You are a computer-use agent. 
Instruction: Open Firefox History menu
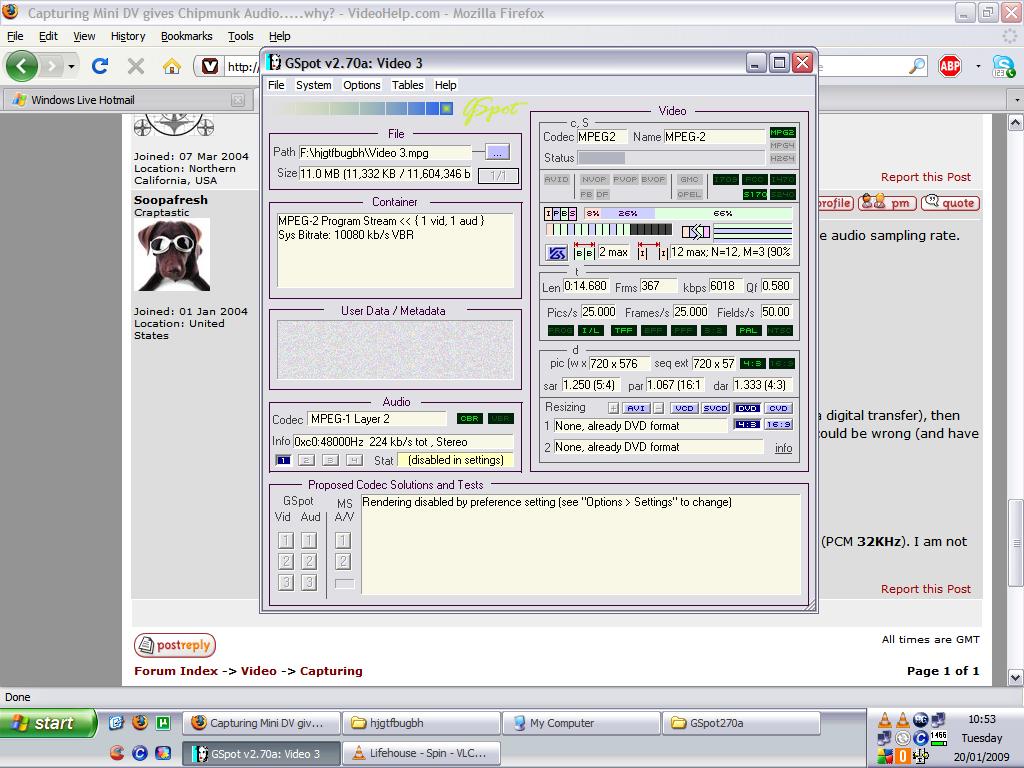click(128, 36)
